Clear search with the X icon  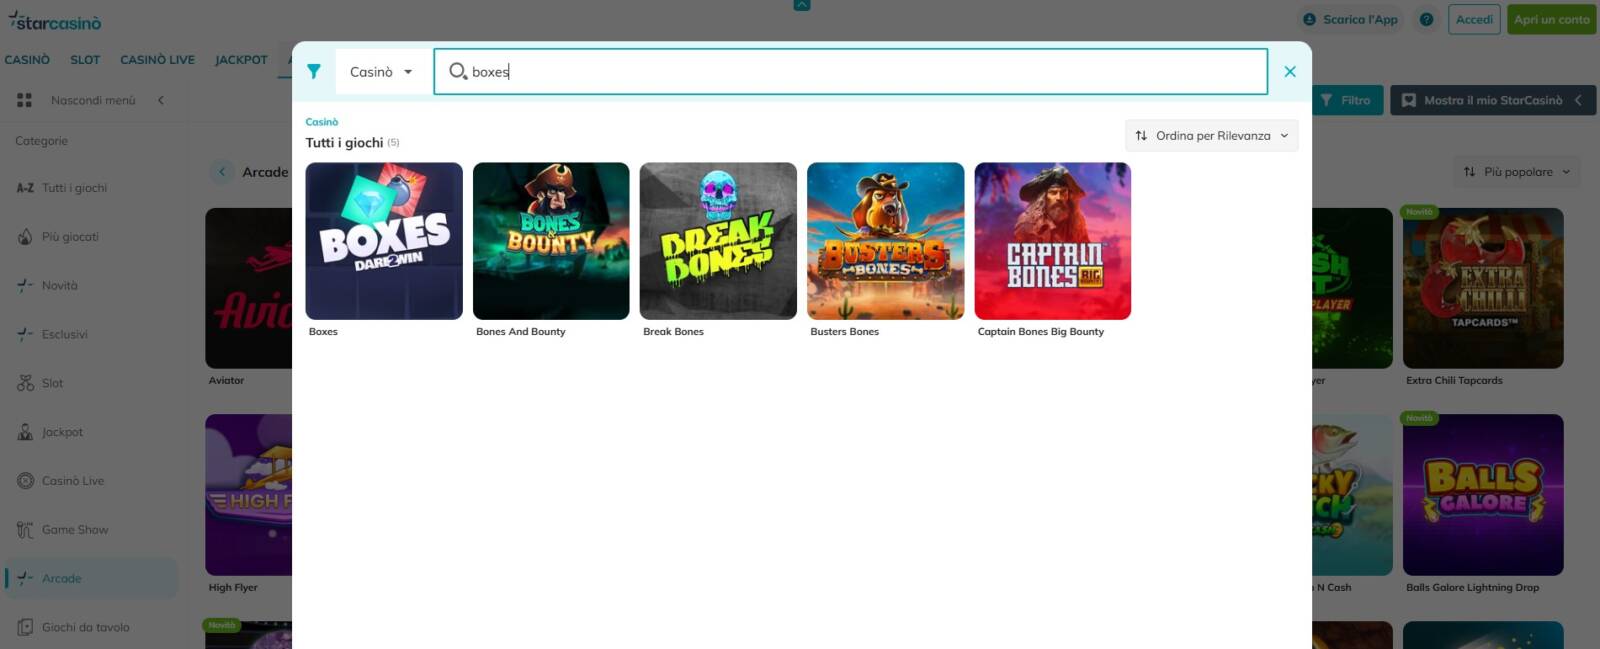[1289, 71]
